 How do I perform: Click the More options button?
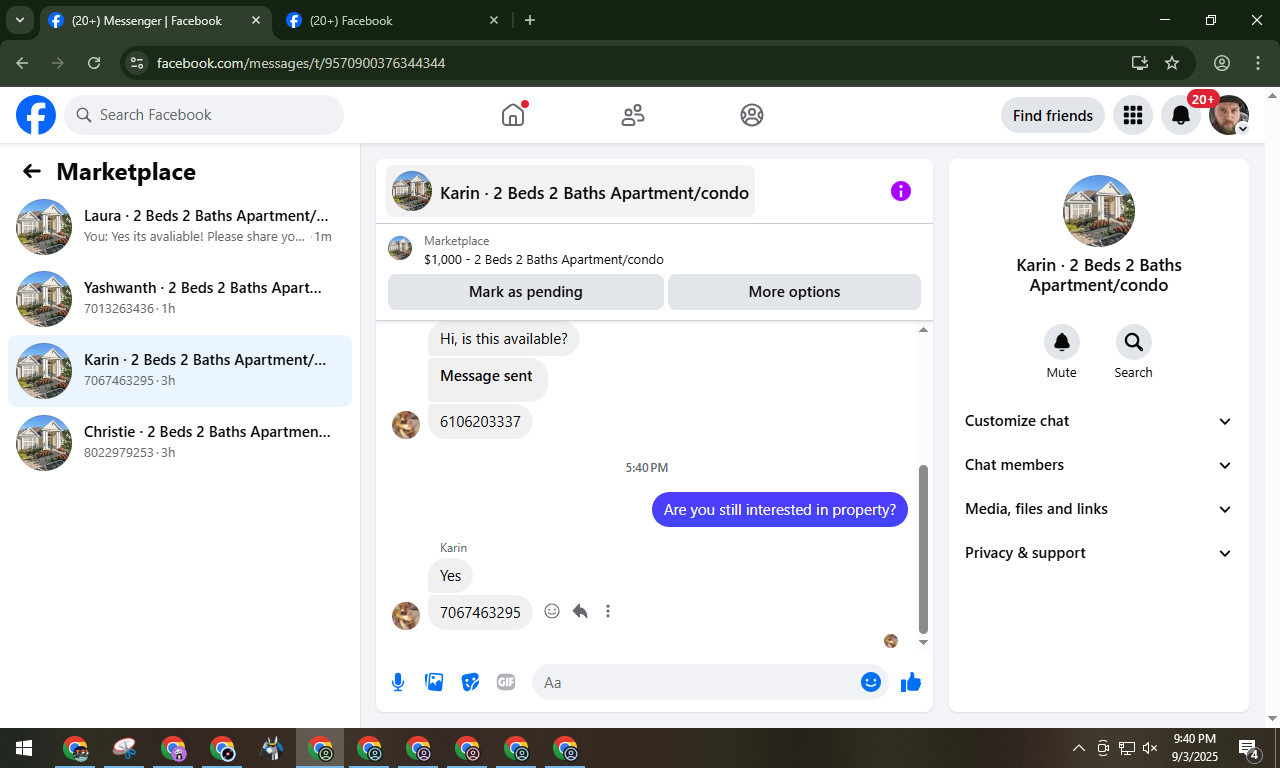click(x=794, y=292)
